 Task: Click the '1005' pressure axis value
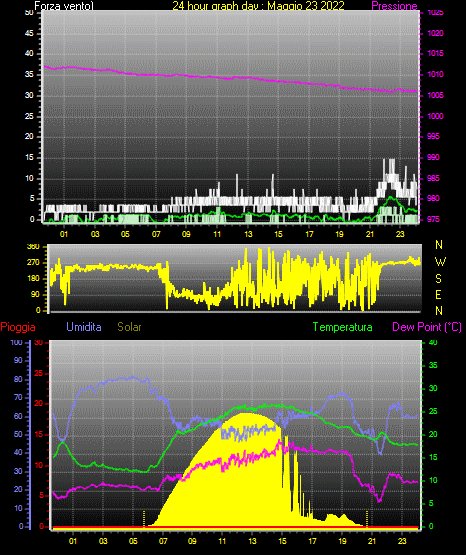click(435, 95)
